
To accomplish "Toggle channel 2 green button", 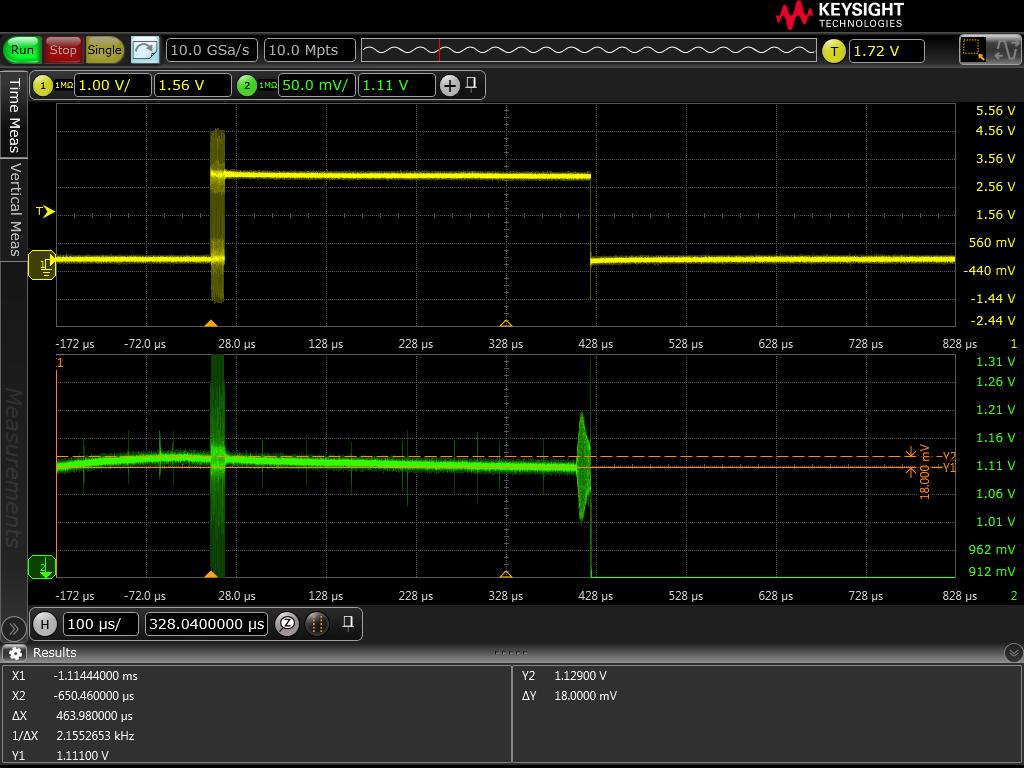I will (247, 86).
